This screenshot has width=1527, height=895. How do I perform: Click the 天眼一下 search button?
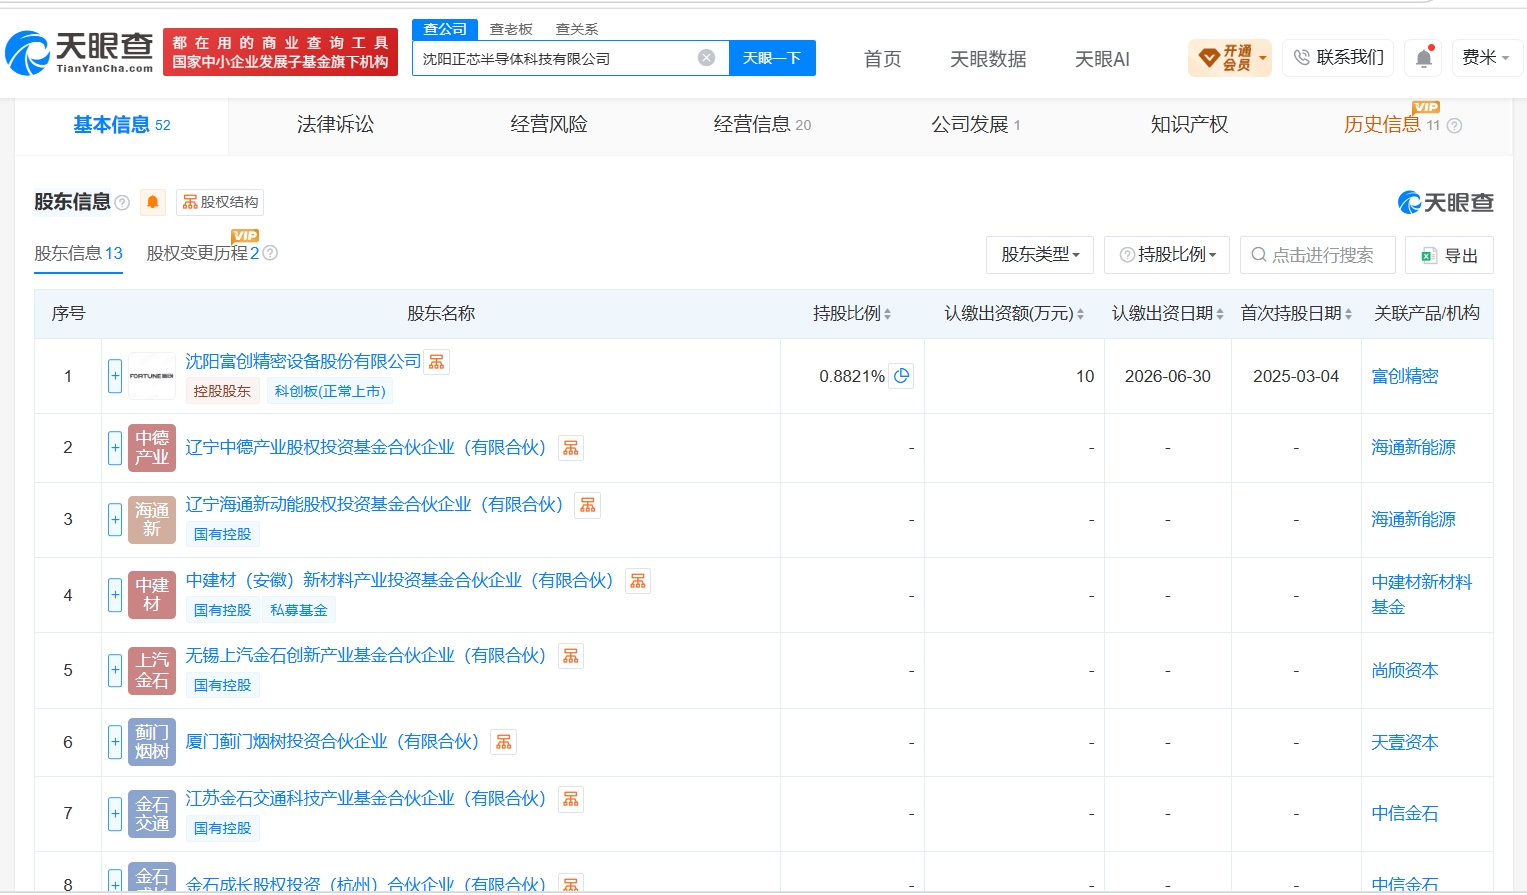point(772,58)
